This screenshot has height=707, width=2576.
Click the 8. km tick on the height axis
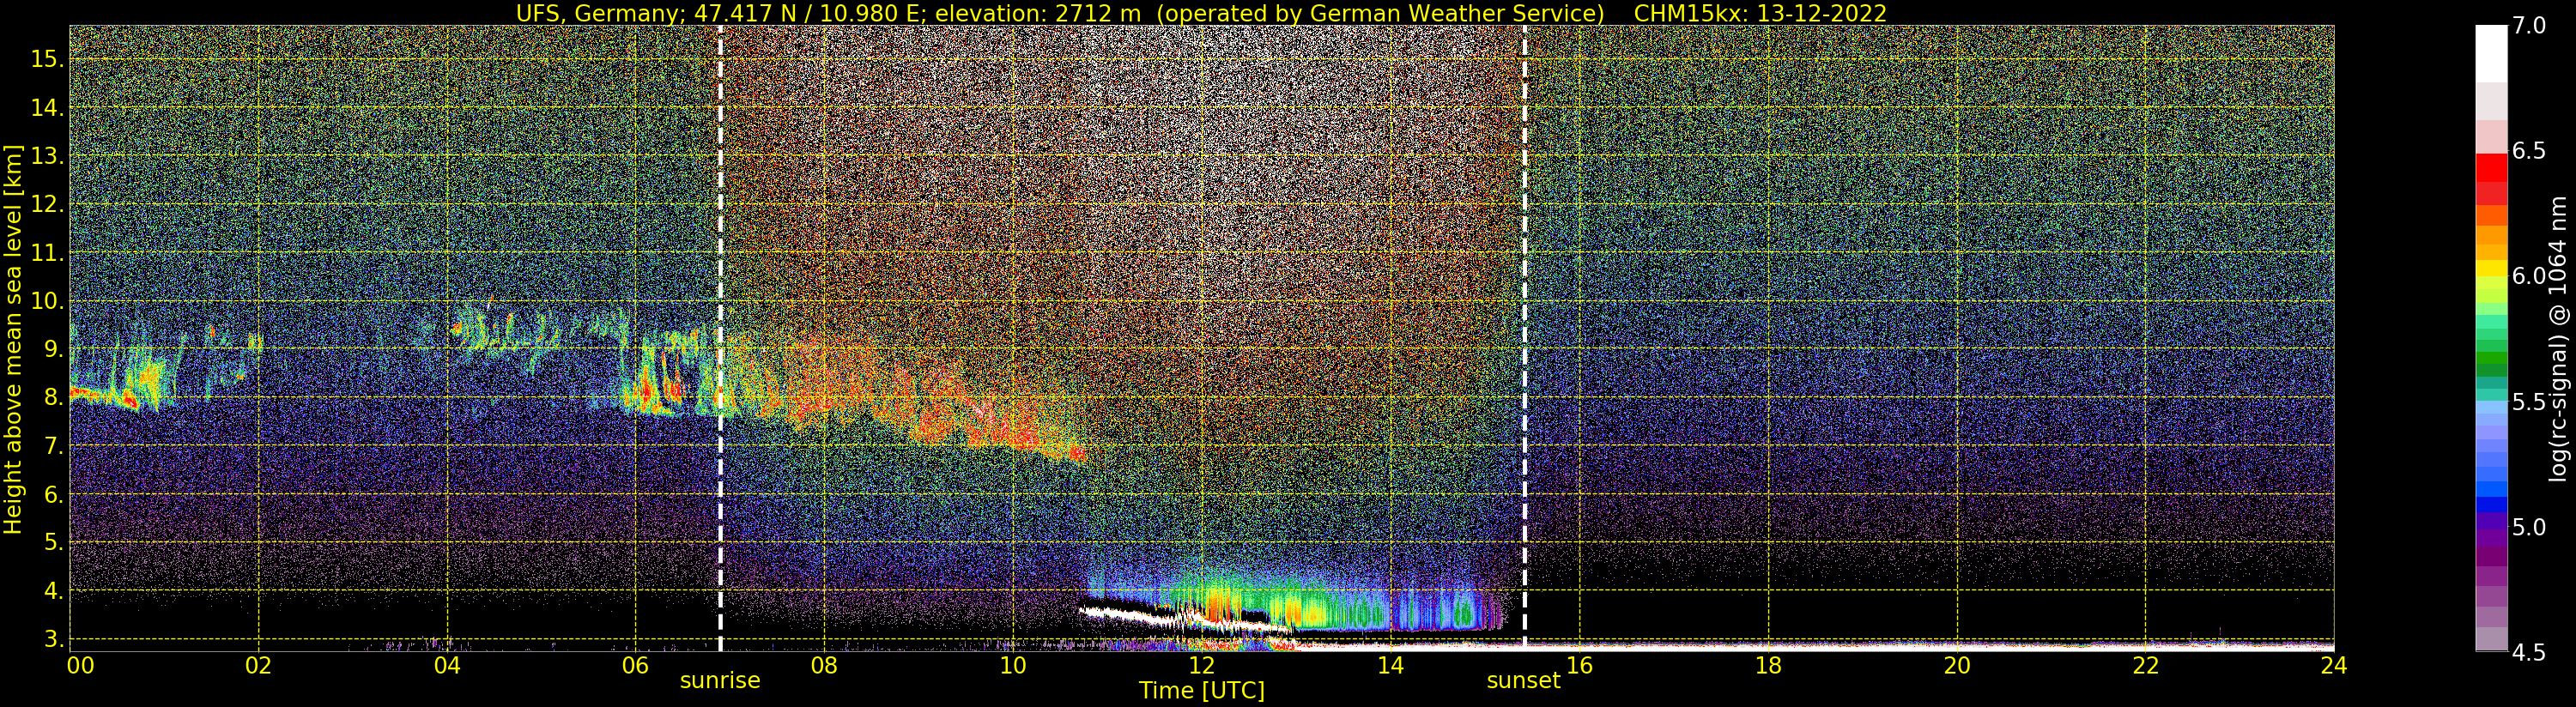click(x=53, y=397)
